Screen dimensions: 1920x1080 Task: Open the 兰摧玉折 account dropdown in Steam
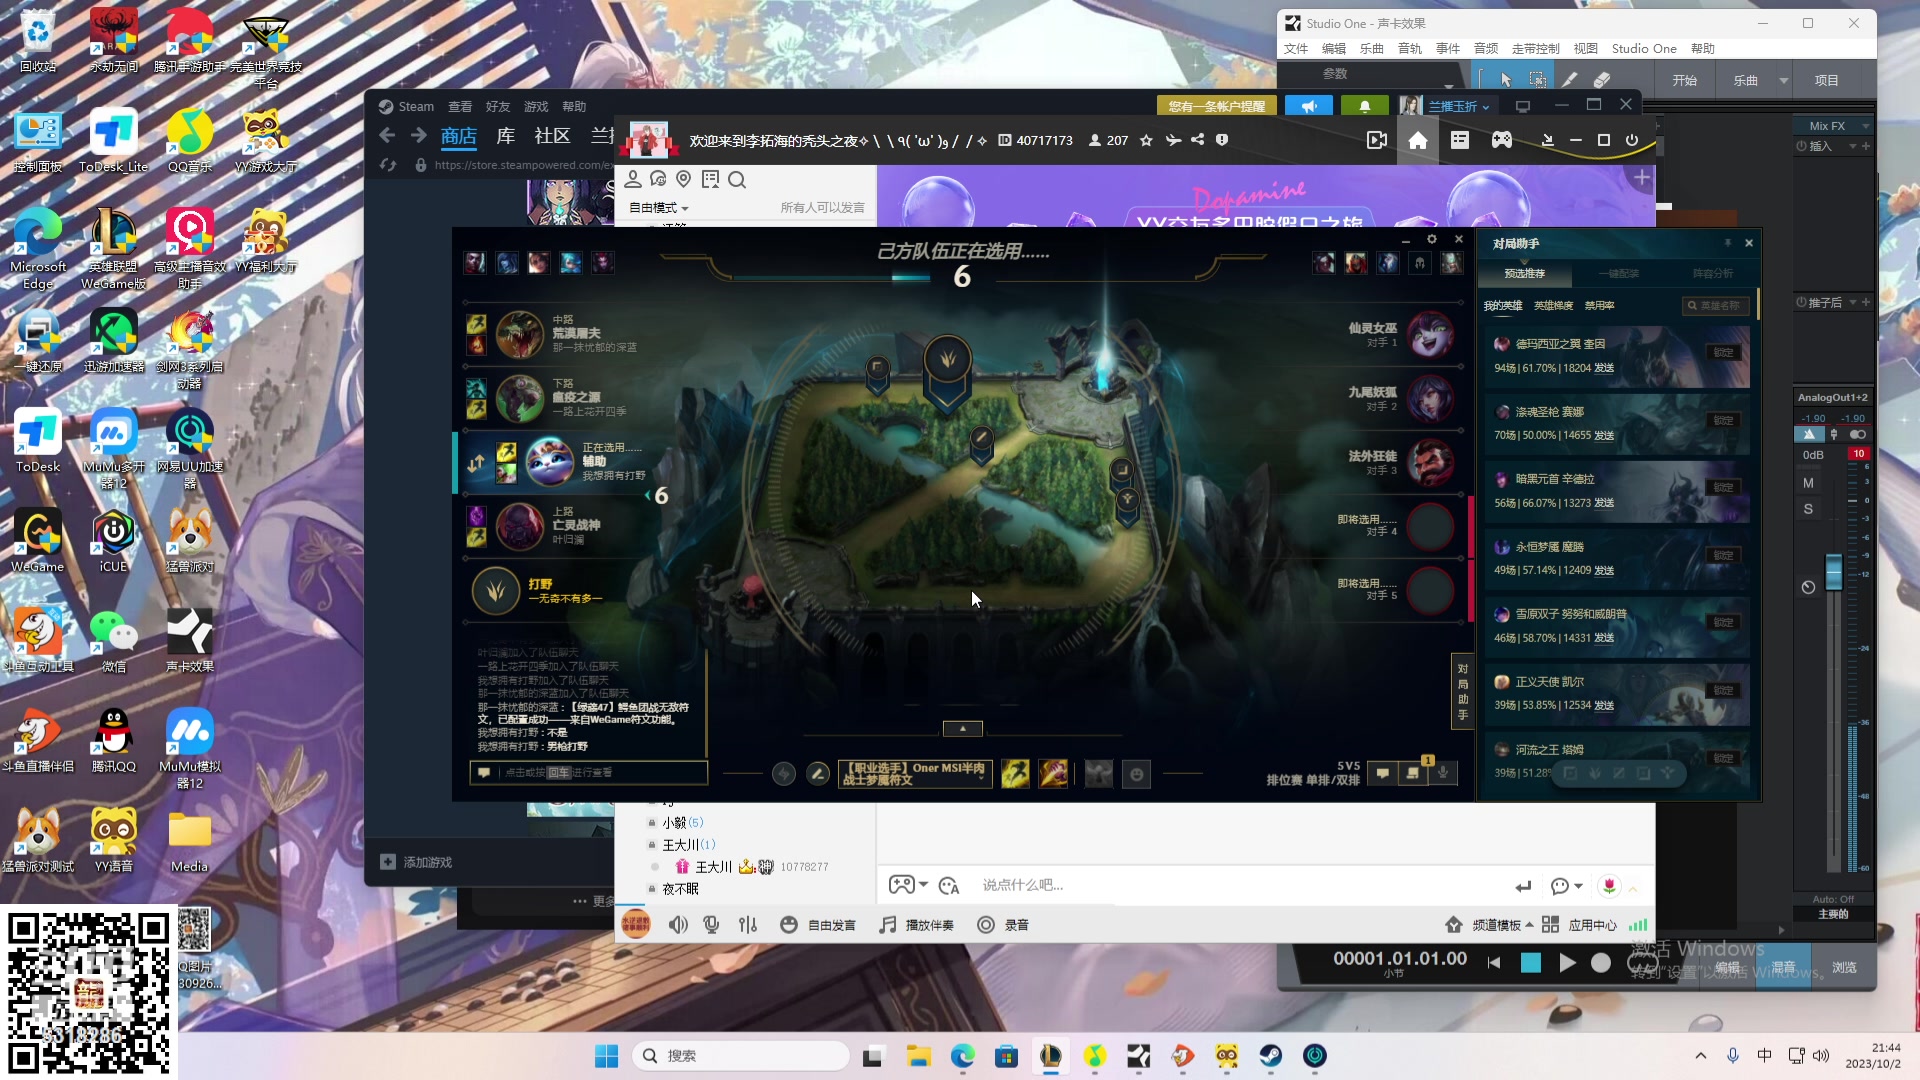pyautogui.click(x=1459, y=106)
